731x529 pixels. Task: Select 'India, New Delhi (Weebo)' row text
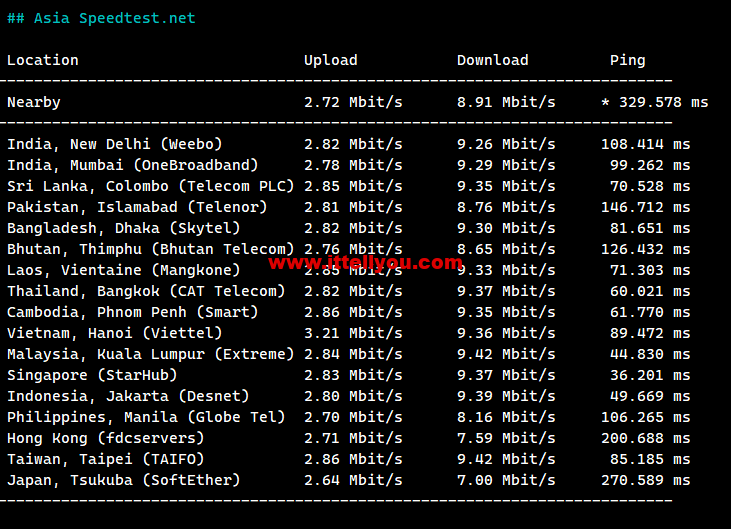coord(115,144)
